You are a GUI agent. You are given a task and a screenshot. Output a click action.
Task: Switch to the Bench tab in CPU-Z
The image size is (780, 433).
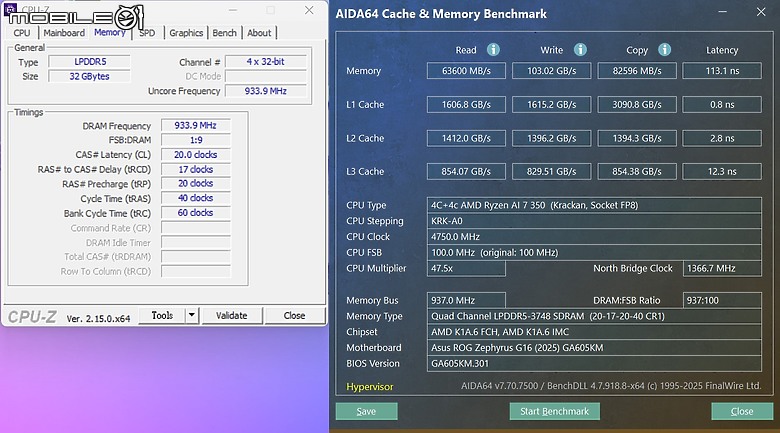[224, 33]
